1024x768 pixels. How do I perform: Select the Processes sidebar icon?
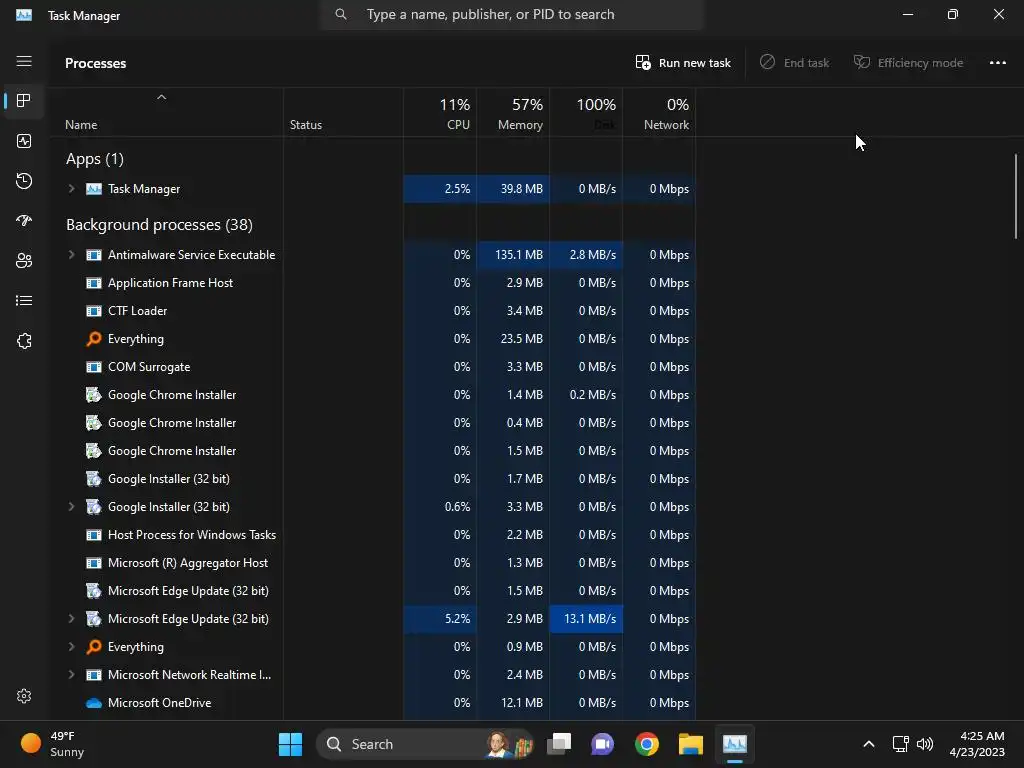coord(24,101)
